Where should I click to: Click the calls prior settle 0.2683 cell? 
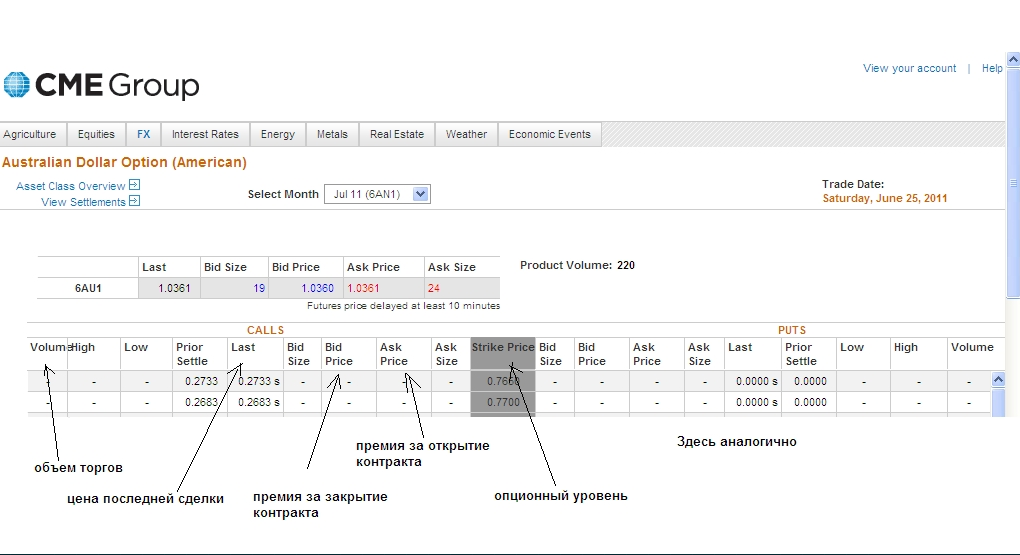click(201, 402)
